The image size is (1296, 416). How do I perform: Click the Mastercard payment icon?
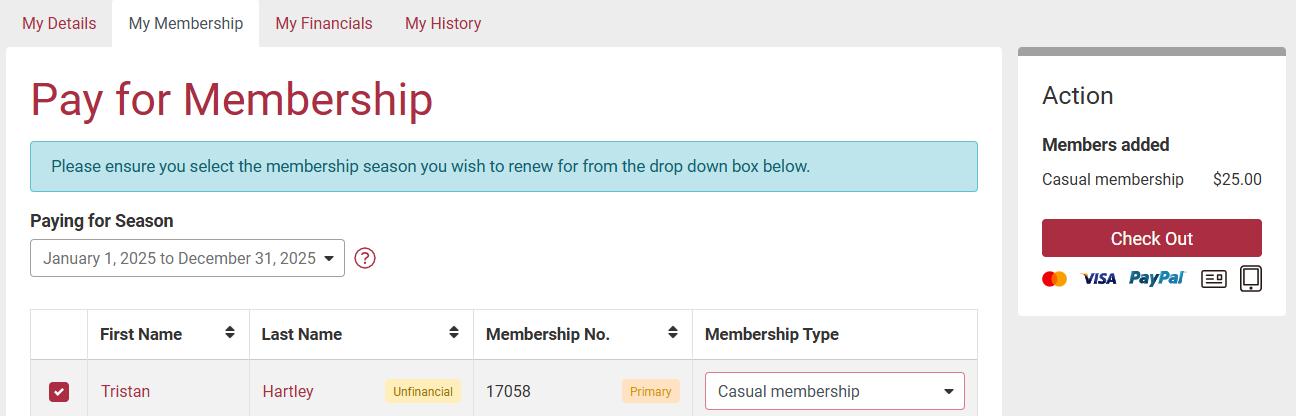click(x=1054, y=279)
